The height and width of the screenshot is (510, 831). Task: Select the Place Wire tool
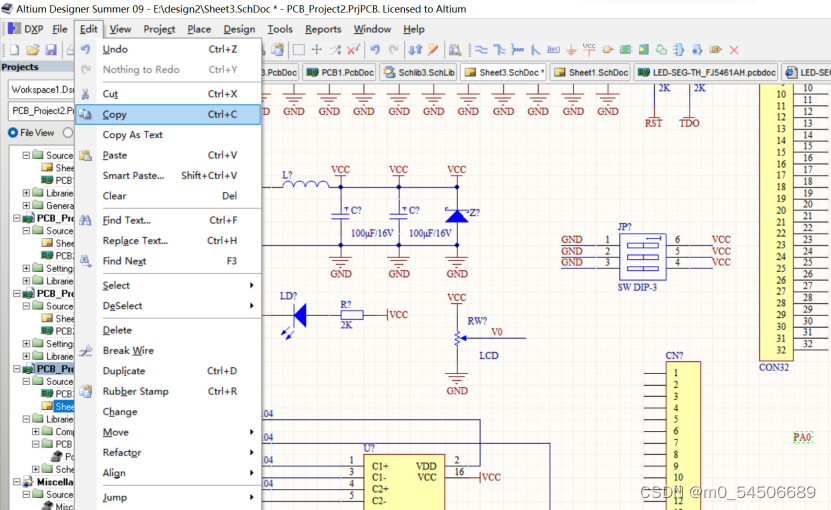[481, 50]
